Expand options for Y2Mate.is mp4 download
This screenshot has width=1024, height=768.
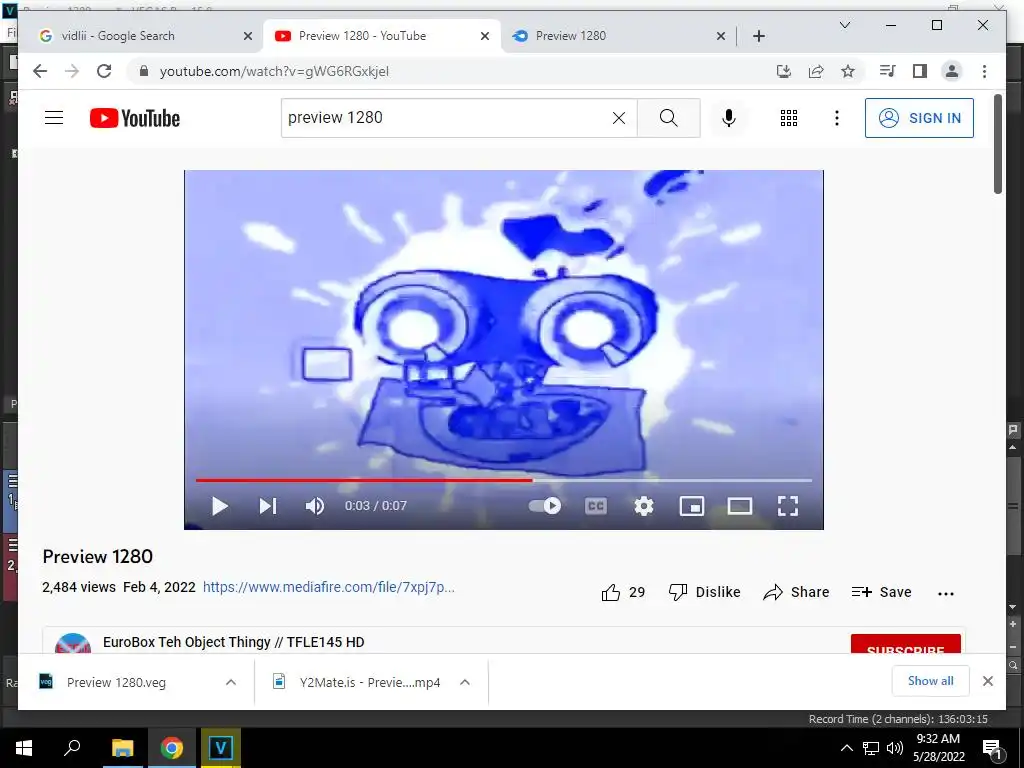(x=464, y=682)
